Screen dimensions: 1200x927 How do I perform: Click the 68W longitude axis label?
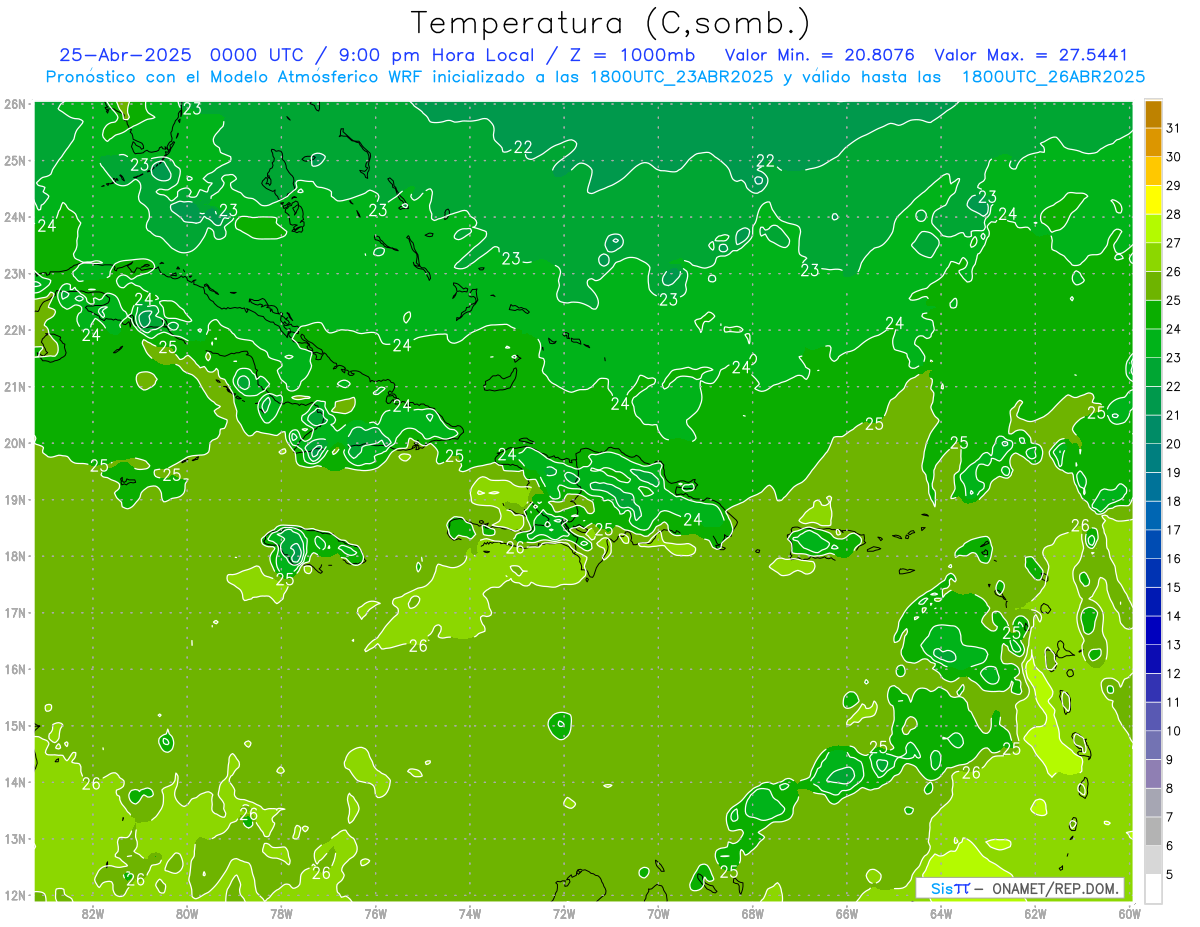(753, 913)
